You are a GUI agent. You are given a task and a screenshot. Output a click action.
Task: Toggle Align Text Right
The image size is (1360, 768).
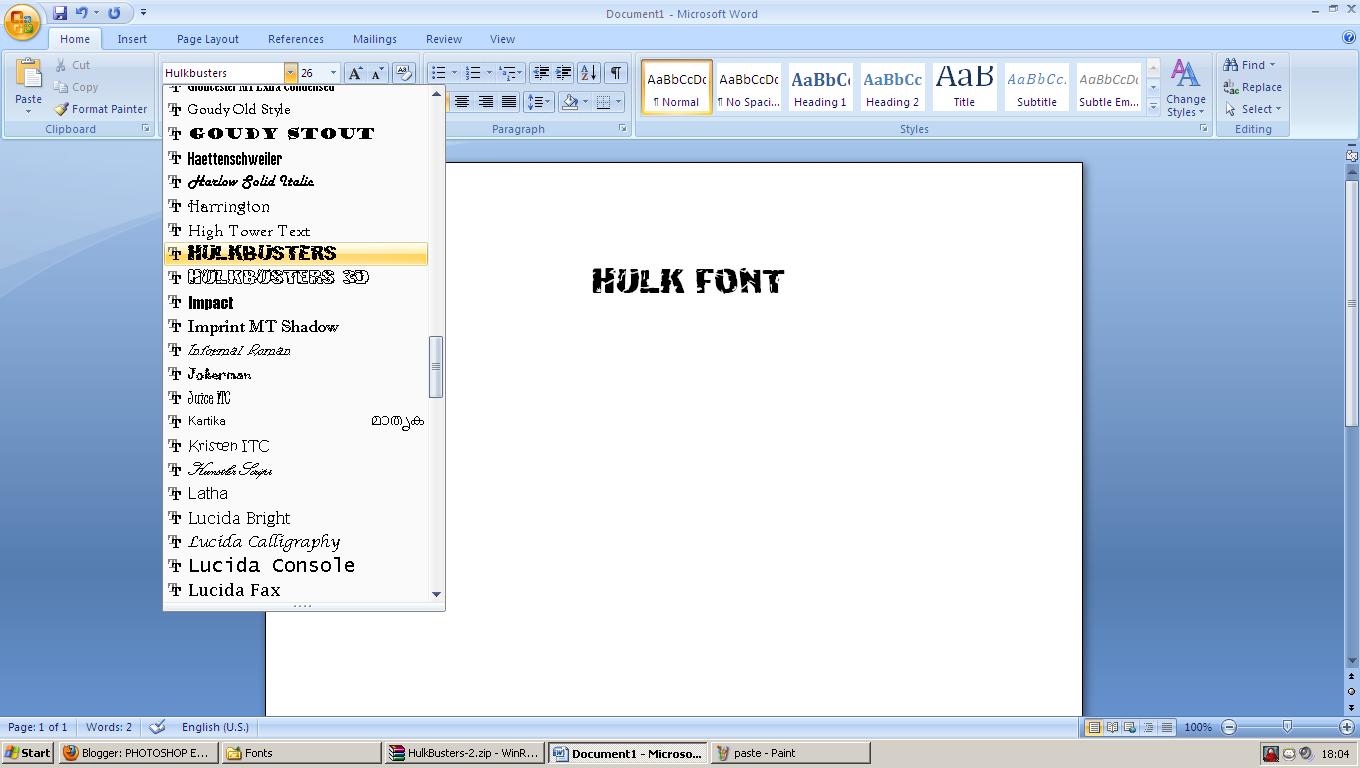coord(485,102)
